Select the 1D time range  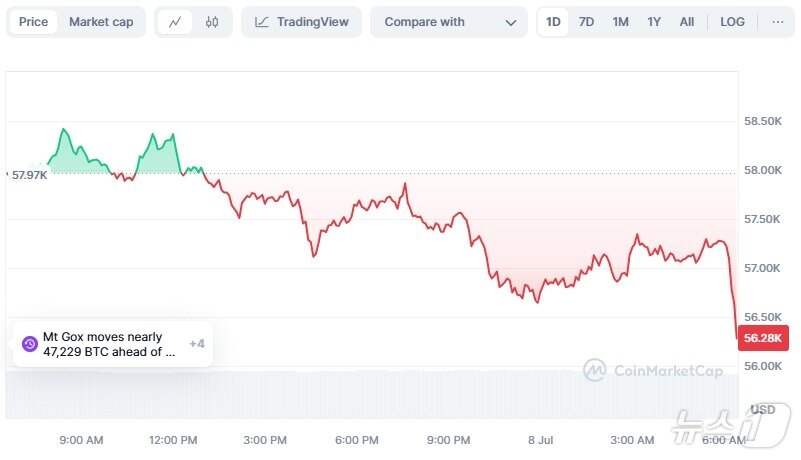(553, 22)
